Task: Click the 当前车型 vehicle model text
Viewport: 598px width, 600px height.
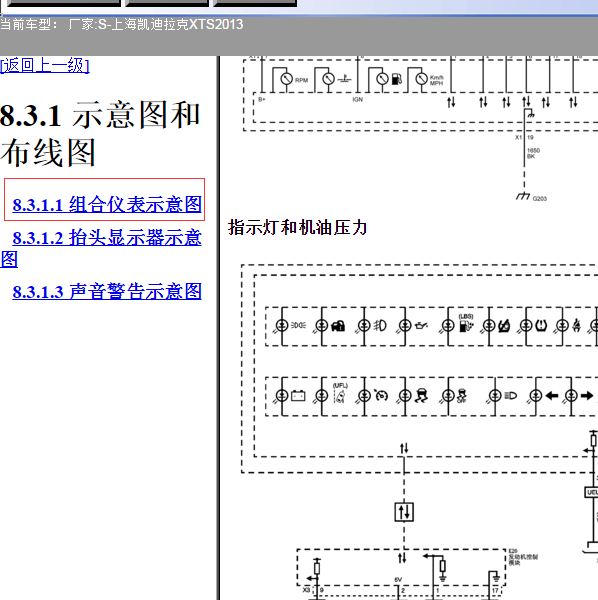Action: 122,24
